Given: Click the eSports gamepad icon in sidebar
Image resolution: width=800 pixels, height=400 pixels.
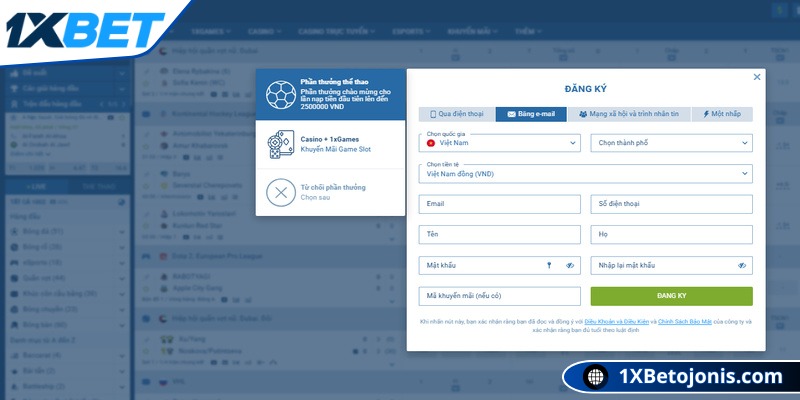Looking at the screenshot, I should tap(14, 262).
